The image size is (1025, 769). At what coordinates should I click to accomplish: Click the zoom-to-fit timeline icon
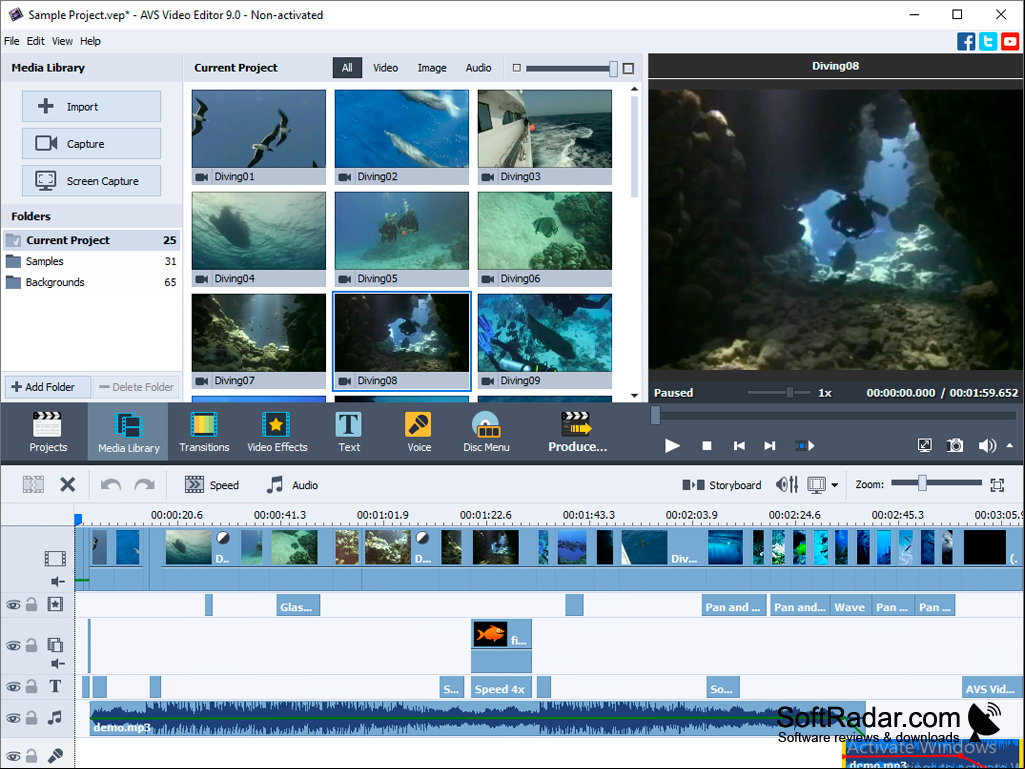[997, 485]
